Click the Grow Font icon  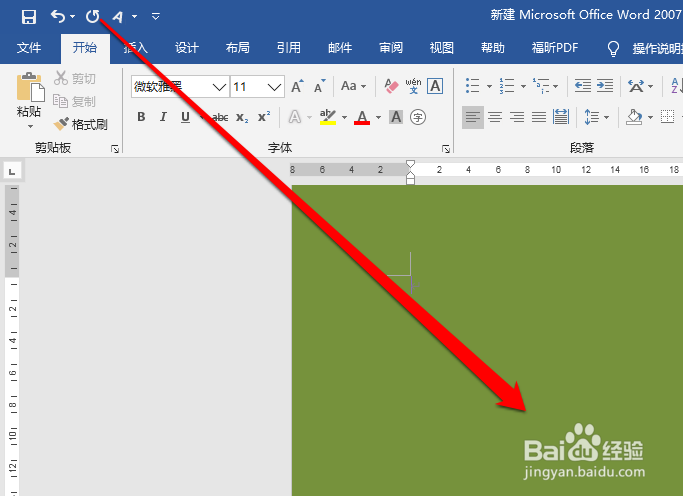coord(298,86)
